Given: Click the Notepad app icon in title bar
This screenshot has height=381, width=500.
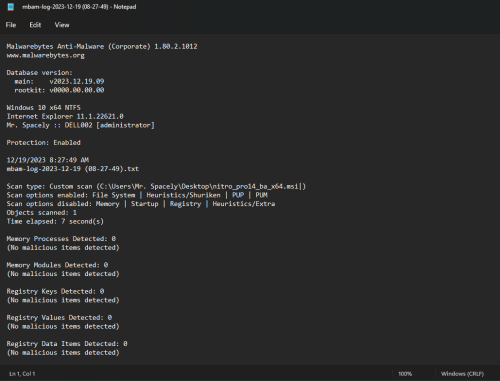Looking at the screenshot, I should tap(11, 7).
